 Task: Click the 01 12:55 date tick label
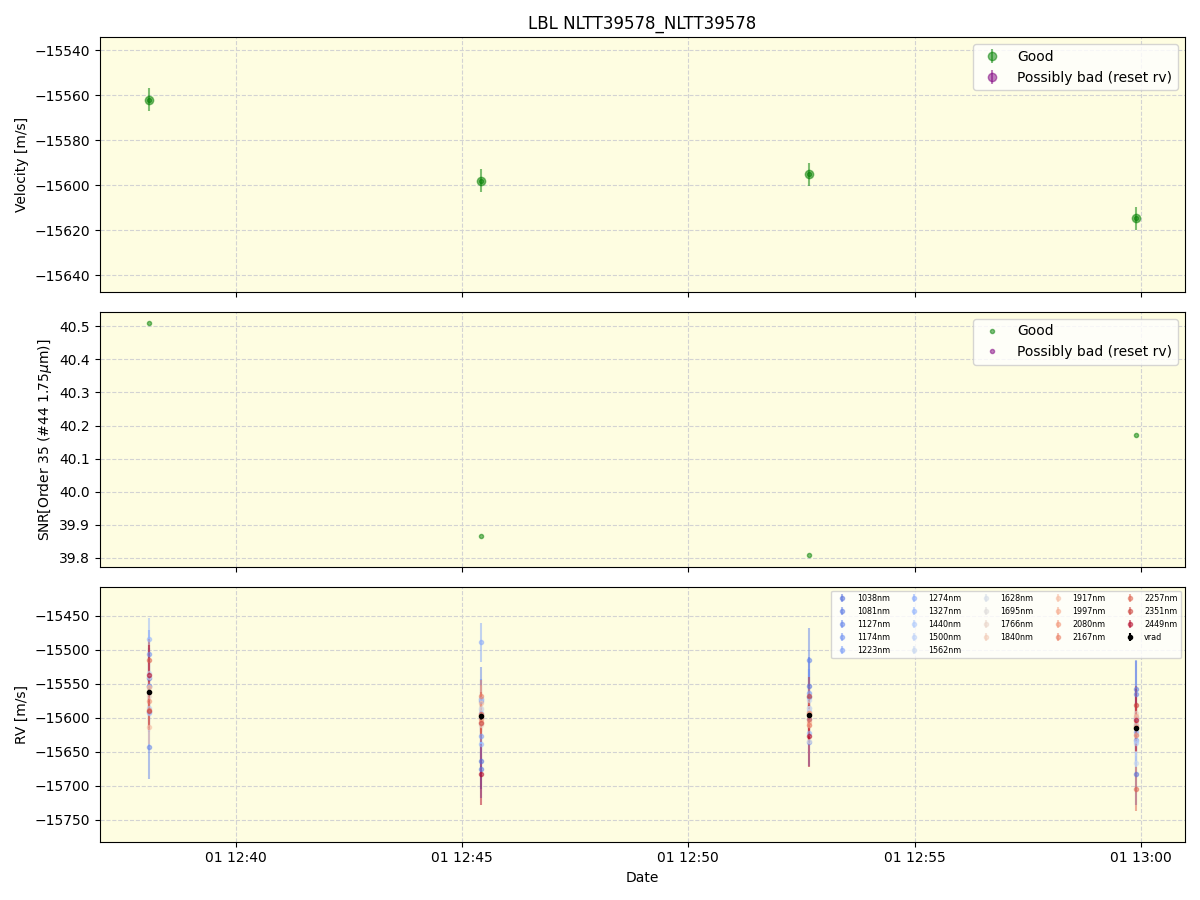click(x=915, y=857)
